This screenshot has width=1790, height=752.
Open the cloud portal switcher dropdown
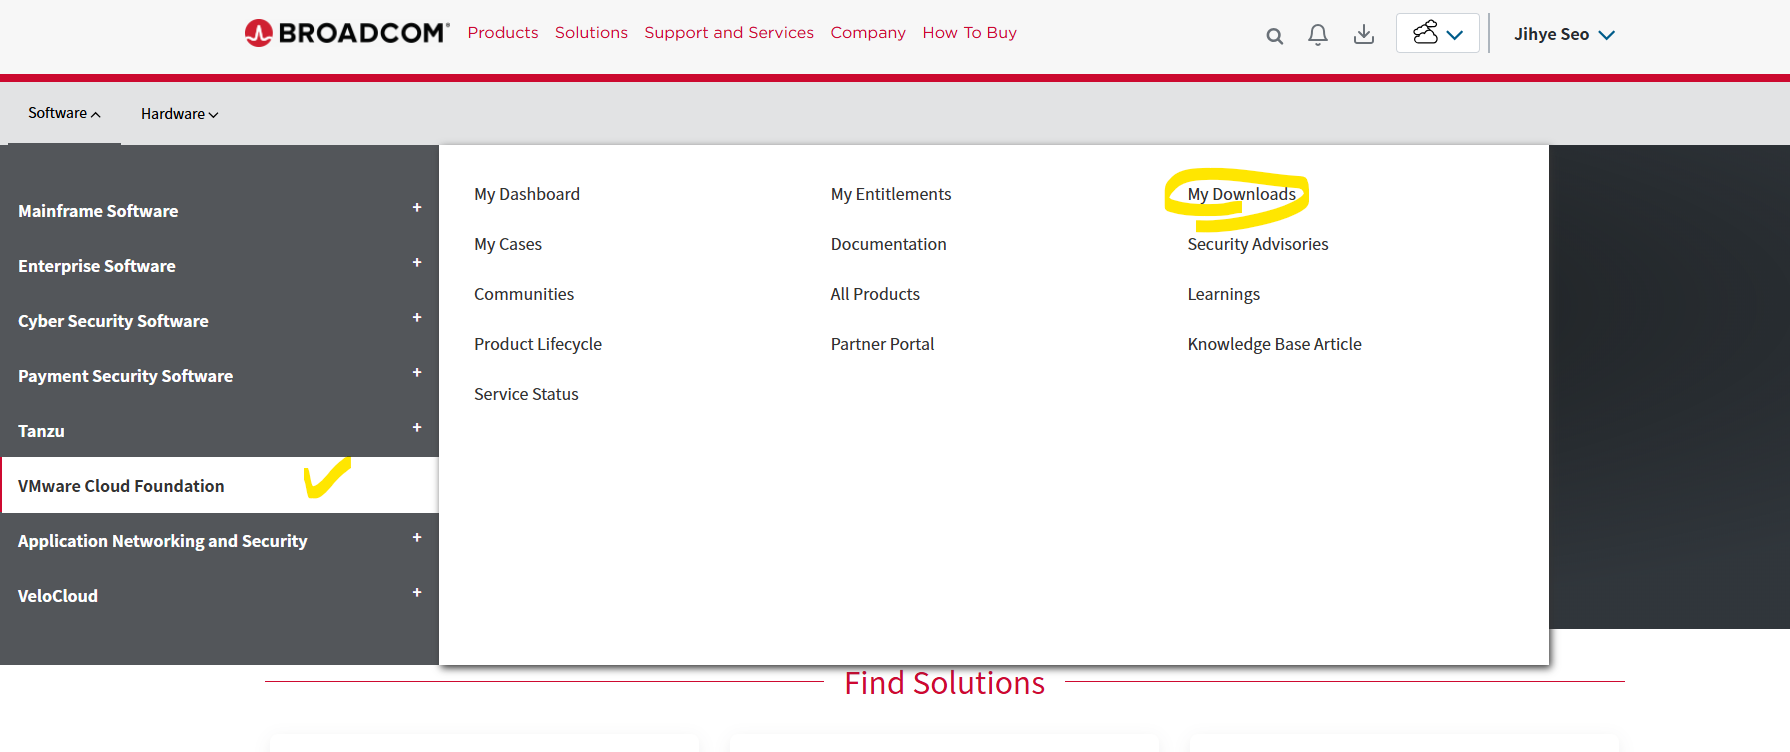pos(1437,34)
